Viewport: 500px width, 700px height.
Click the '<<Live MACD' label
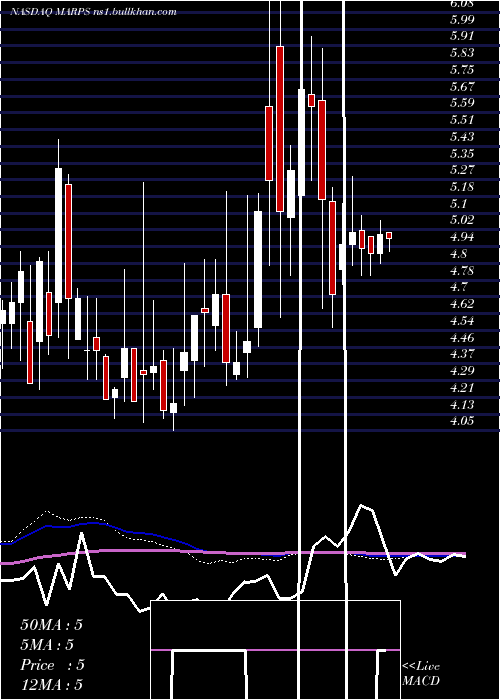421,674
